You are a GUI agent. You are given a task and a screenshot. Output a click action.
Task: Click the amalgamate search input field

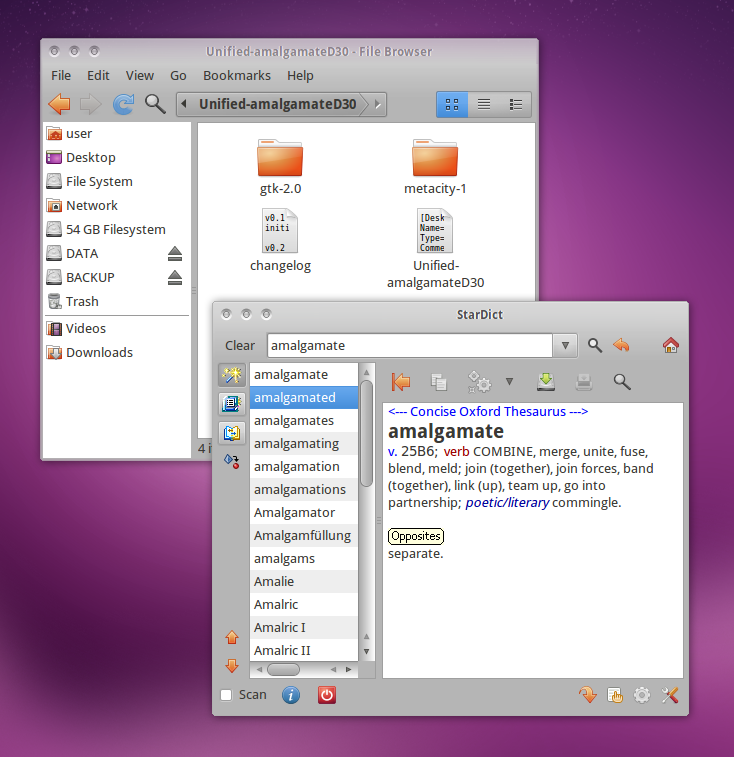(409, 346)
